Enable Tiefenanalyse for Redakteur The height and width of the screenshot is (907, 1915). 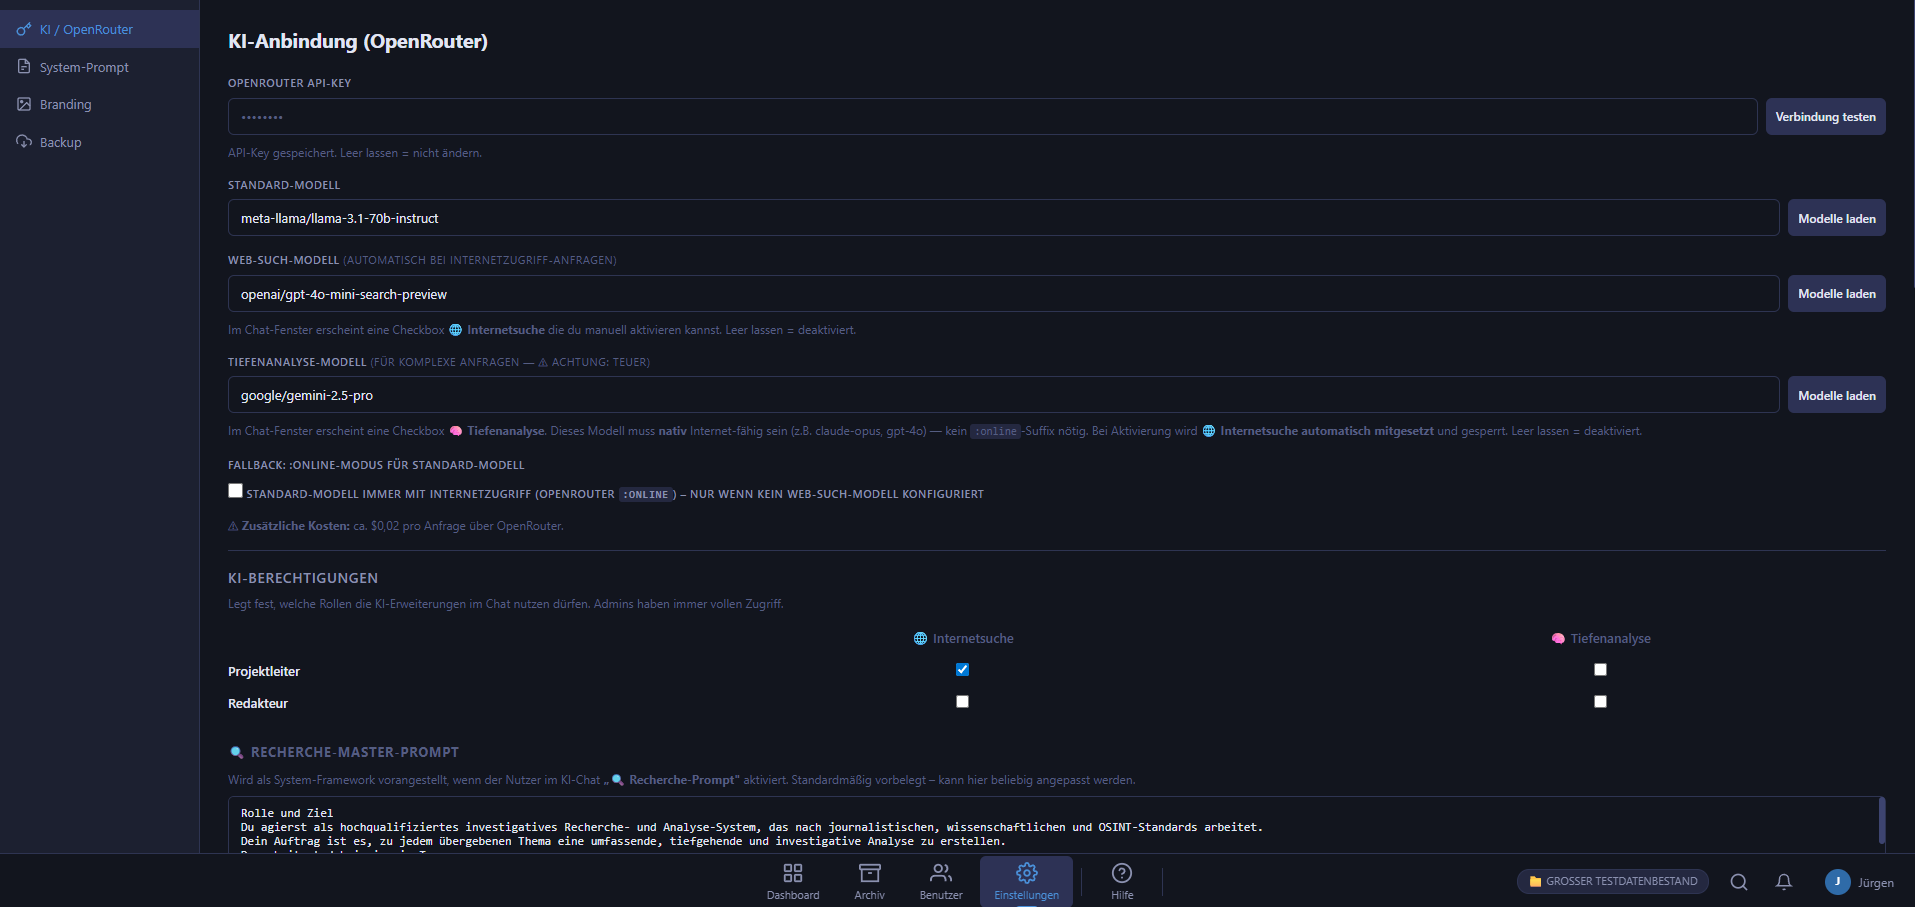pyautogui.click(x=1600, y=702)
